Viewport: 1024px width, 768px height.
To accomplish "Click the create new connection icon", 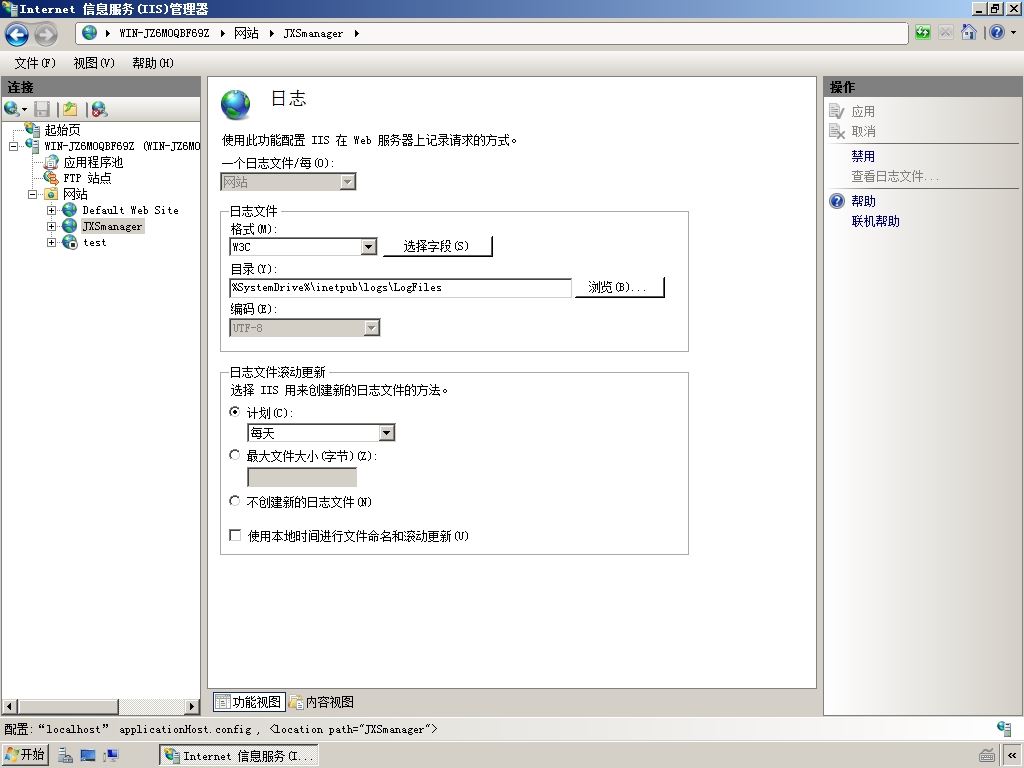I will point(12,109).
